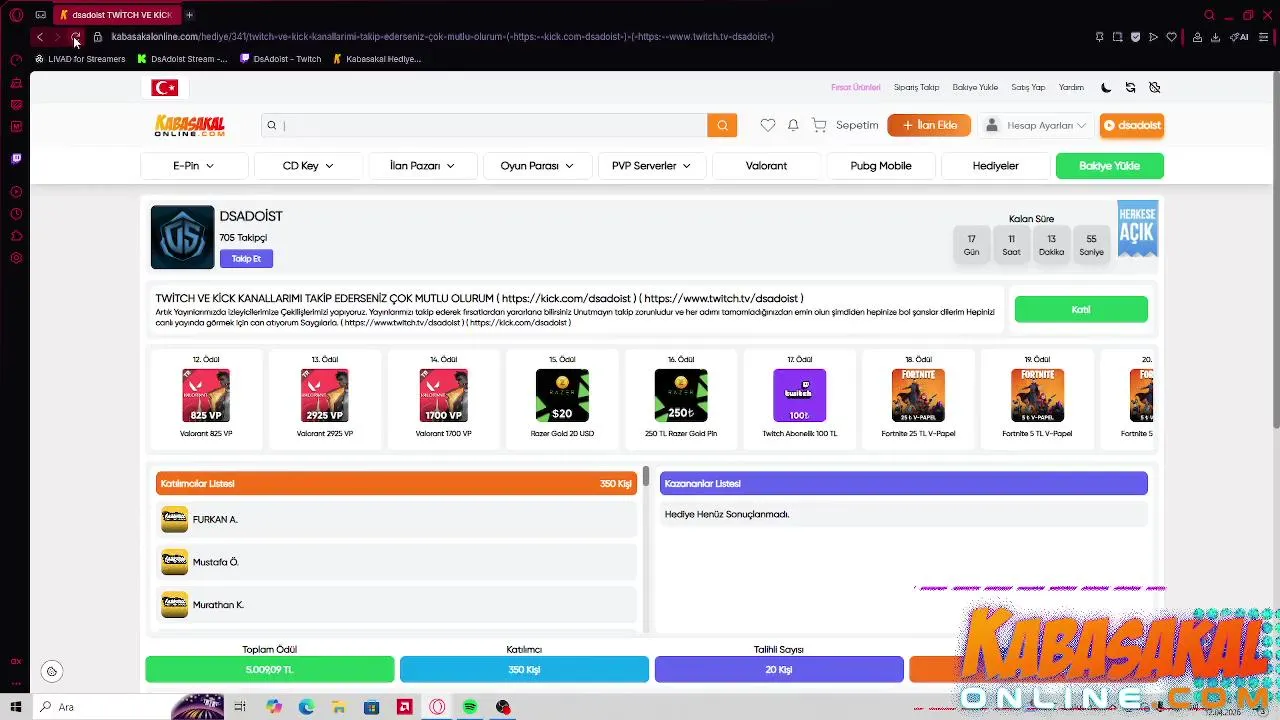Click the orange İlan Ekle button

[929, 125]
